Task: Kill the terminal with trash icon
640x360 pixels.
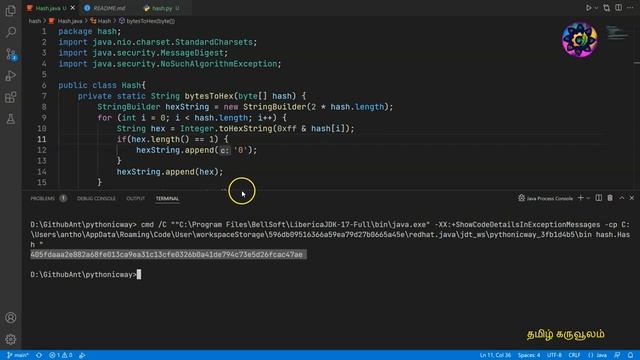Action: point(610,198)
